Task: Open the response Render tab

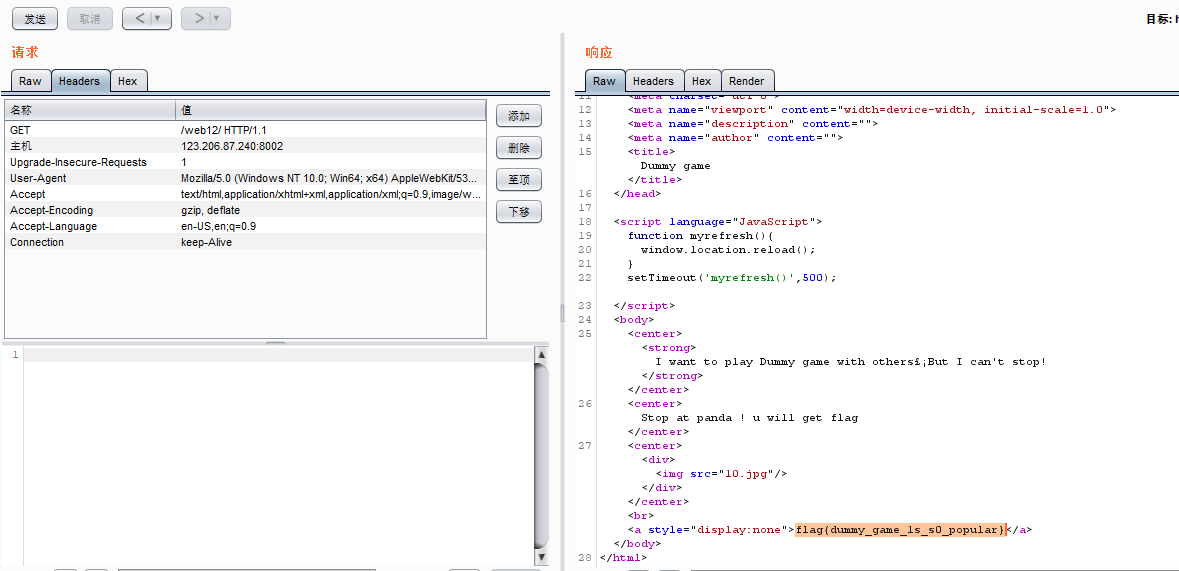Action: pyautogui.click(x=747, y=81)
